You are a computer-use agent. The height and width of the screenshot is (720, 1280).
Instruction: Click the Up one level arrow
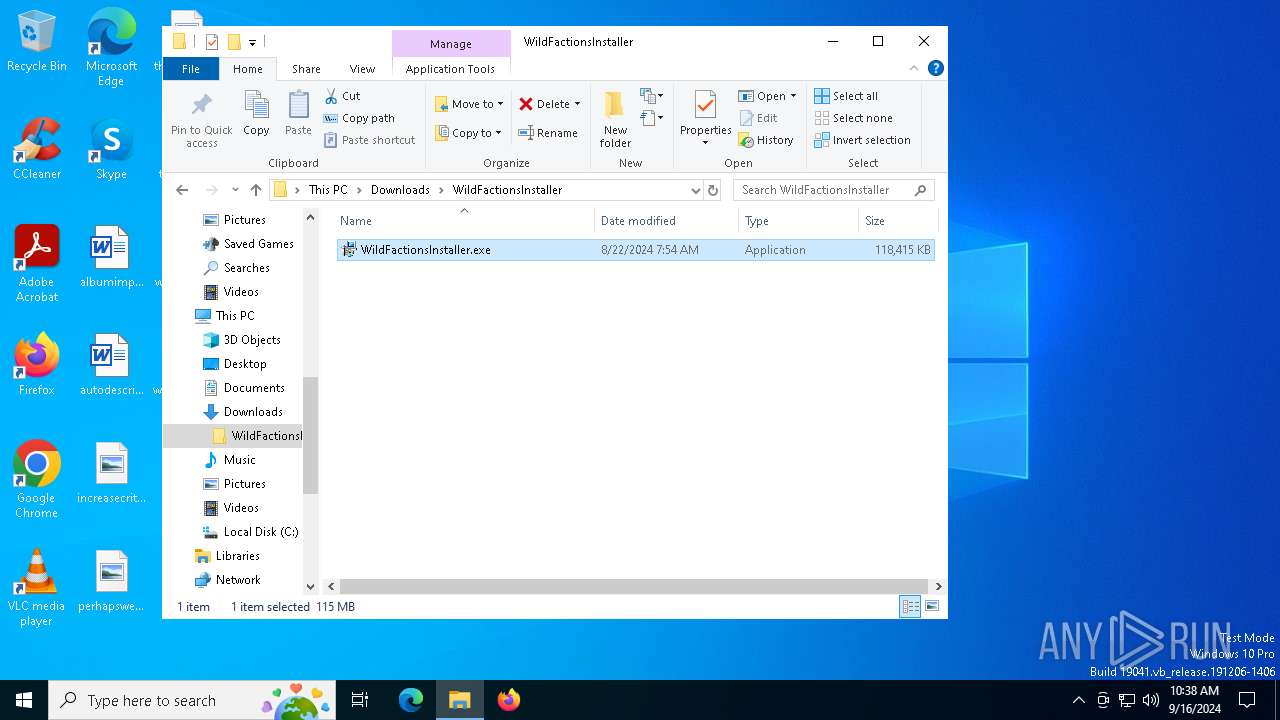pos(256,190)
